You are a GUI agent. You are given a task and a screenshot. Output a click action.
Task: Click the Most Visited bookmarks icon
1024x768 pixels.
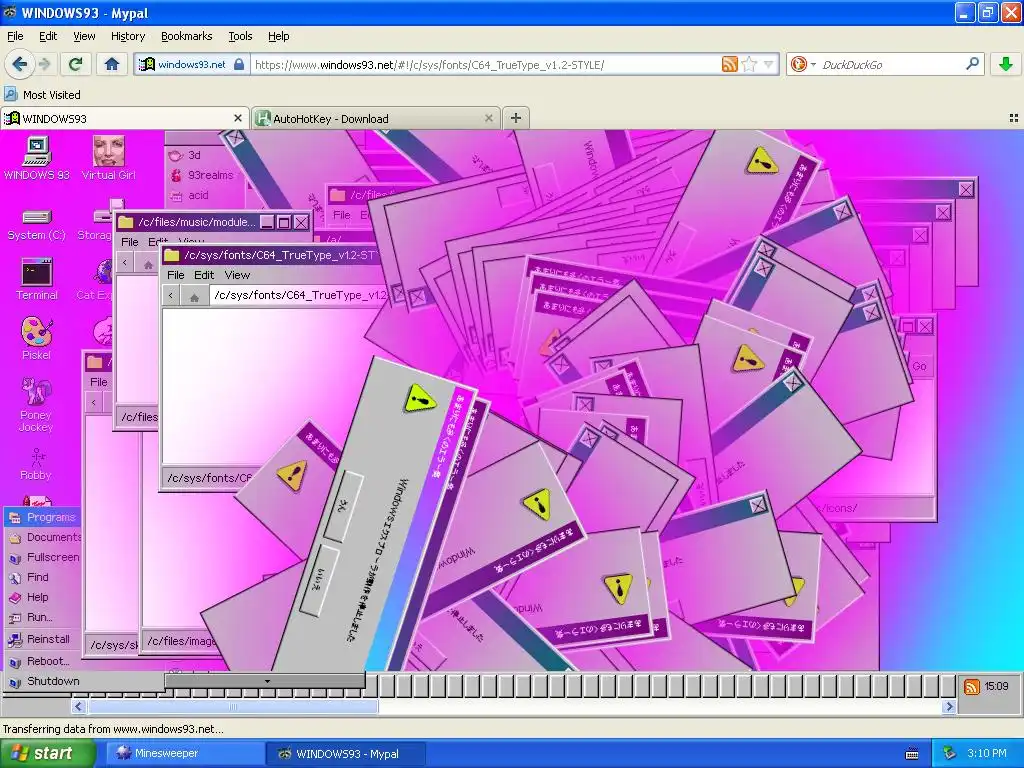10,94
